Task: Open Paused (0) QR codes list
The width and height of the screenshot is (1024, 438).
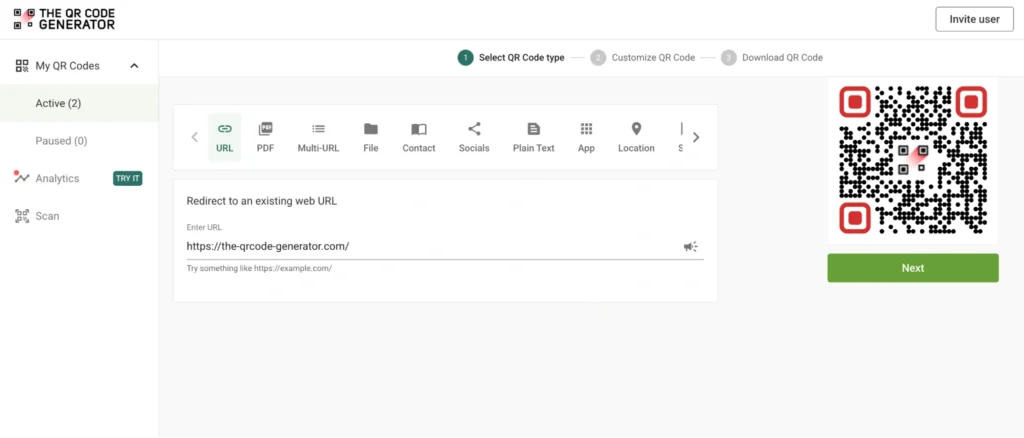Action: pyautogui.click(x=61, y=141)
